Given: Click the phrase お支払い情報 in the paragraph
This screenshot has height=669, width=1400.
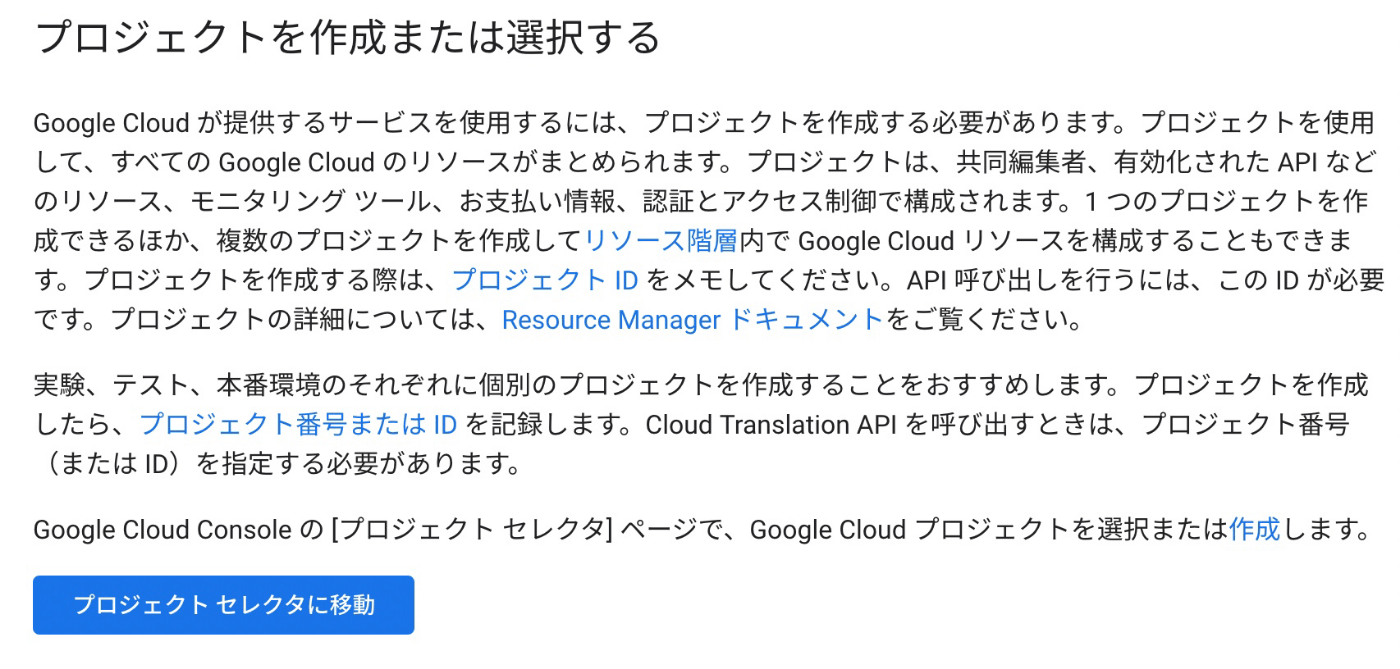Looking at the screenshot, I should [533, 201].
